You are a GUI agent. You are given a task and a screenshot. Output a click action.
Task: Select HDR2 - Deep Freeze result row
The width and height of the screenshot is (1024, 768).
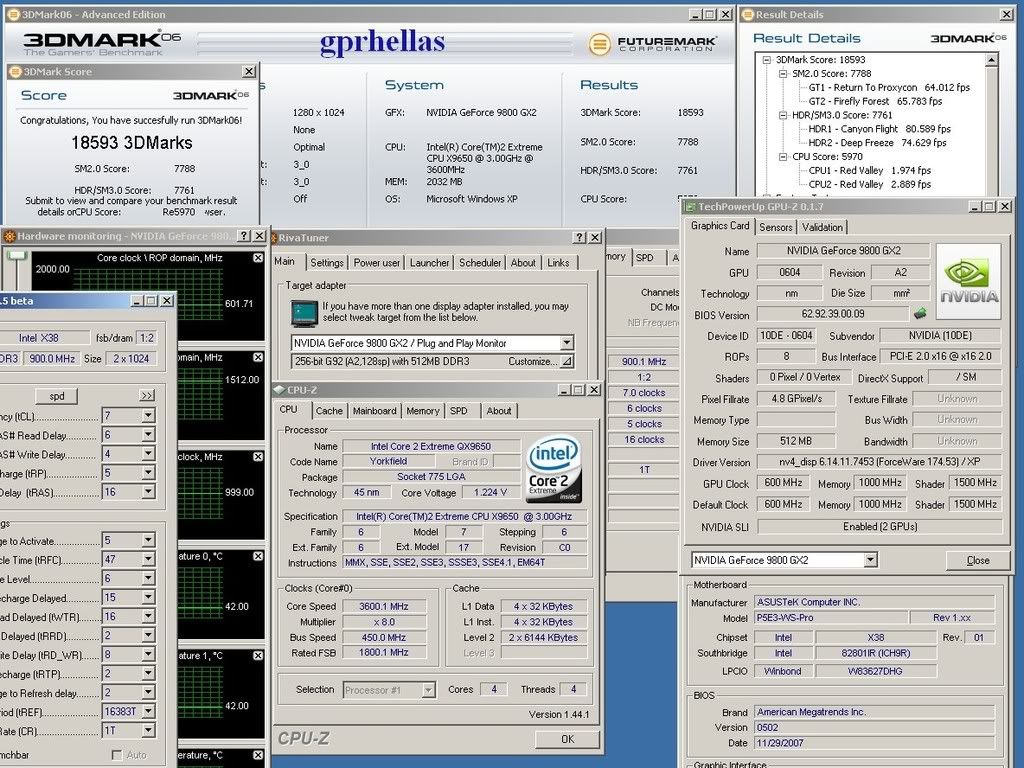877,143
